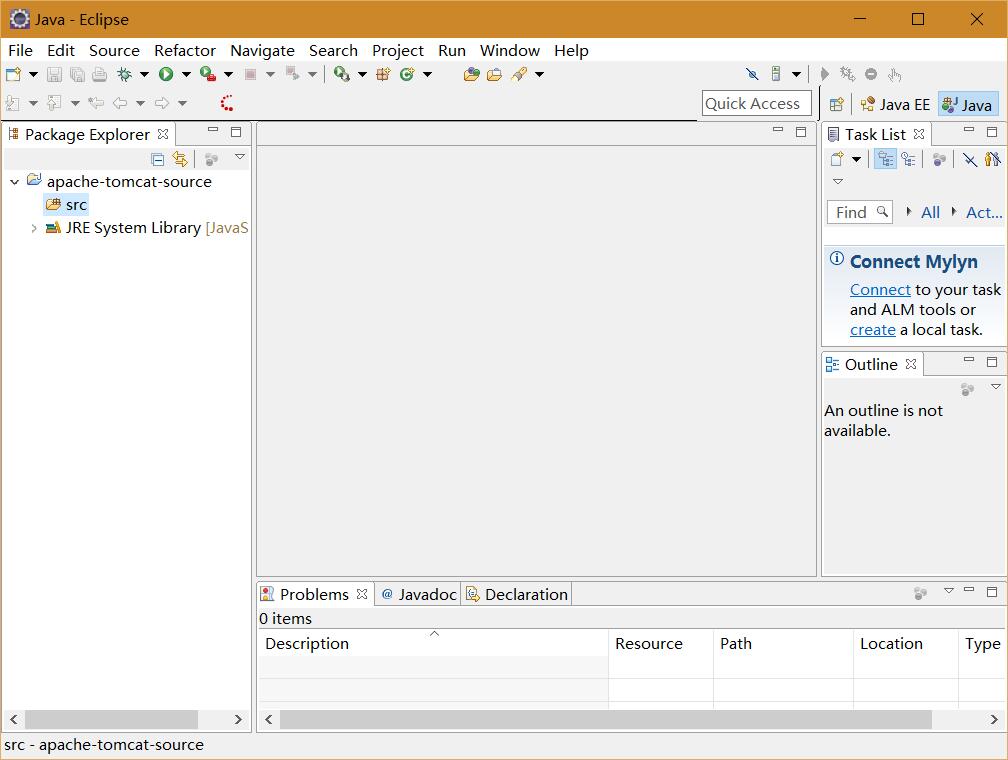This screenshot has height=760, width=1008.
Task: Collapse All in Package Explorer
Action: (157, 159)
